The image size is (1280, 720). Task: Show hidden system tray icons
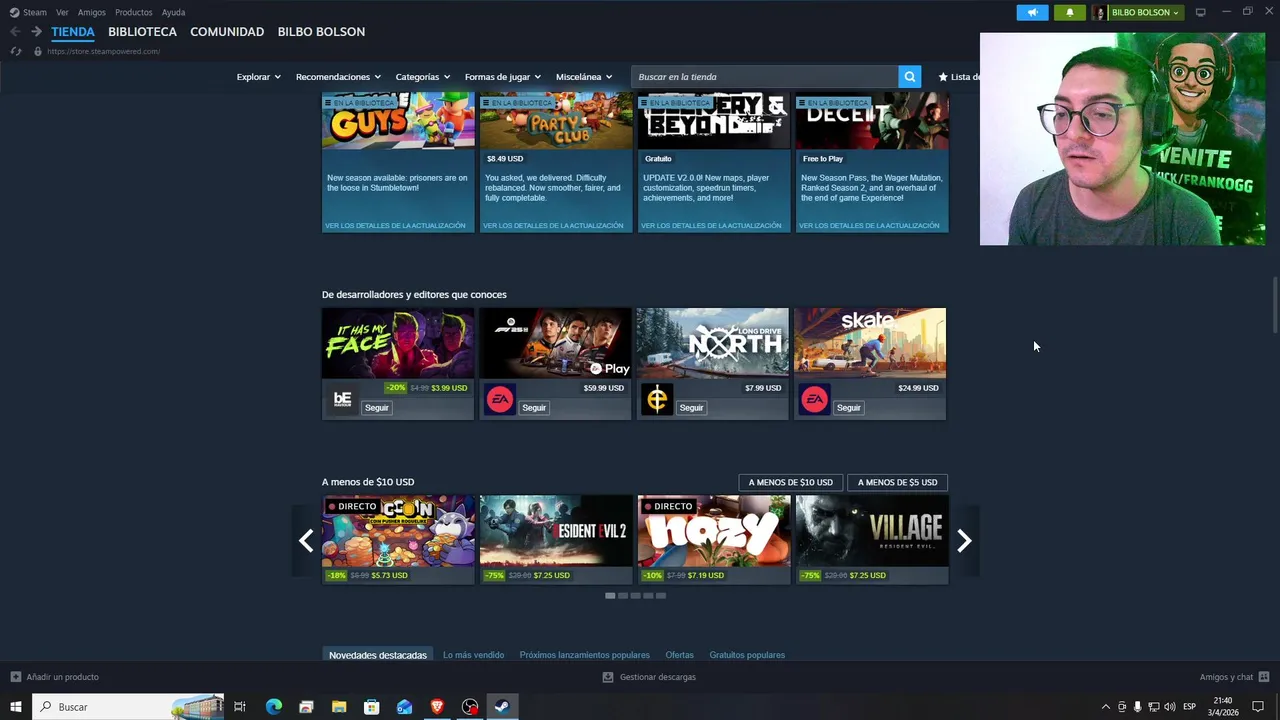pos(1105,707)
